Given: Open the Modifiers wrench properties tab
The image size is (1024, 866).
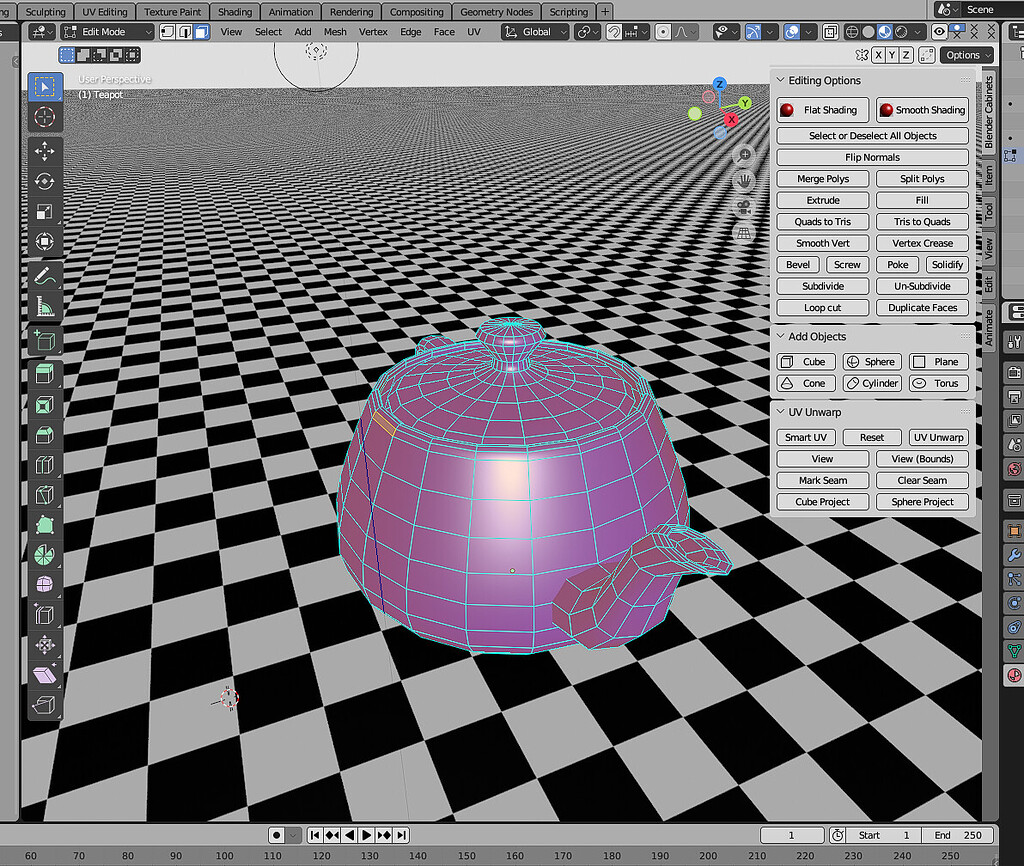Looking at the screenshot, I should 1014,556.
